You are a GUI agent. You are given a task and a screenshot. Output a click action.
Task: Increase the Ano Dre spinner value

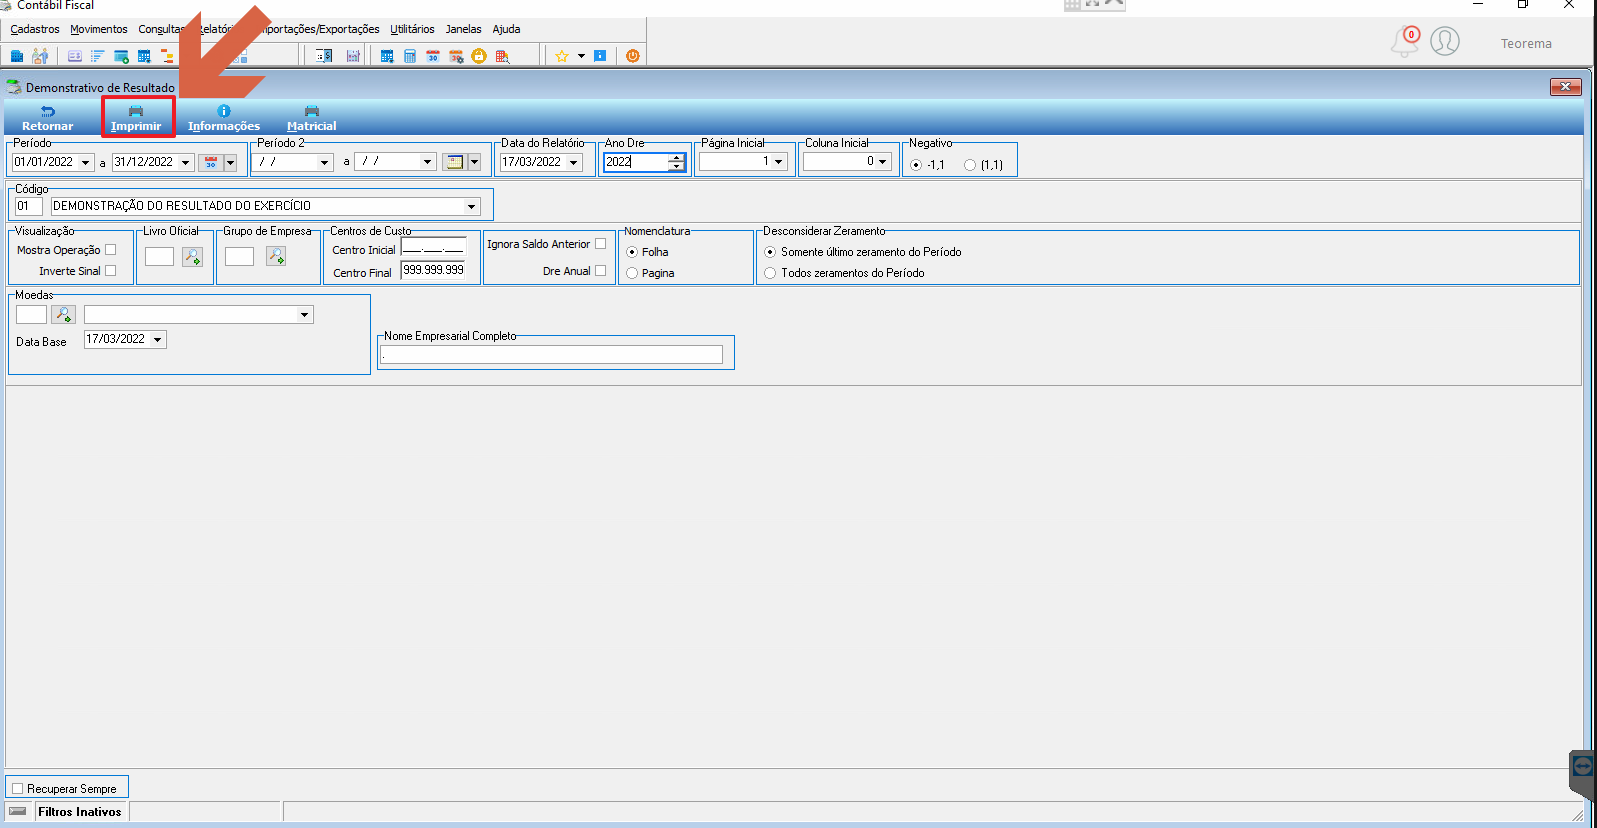[677, 157]
